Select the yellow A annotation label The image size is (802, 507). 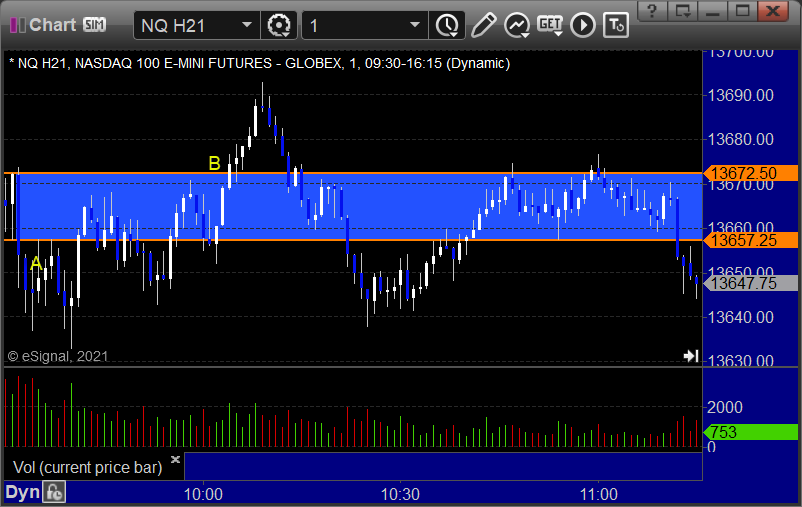tap(36, 263)
